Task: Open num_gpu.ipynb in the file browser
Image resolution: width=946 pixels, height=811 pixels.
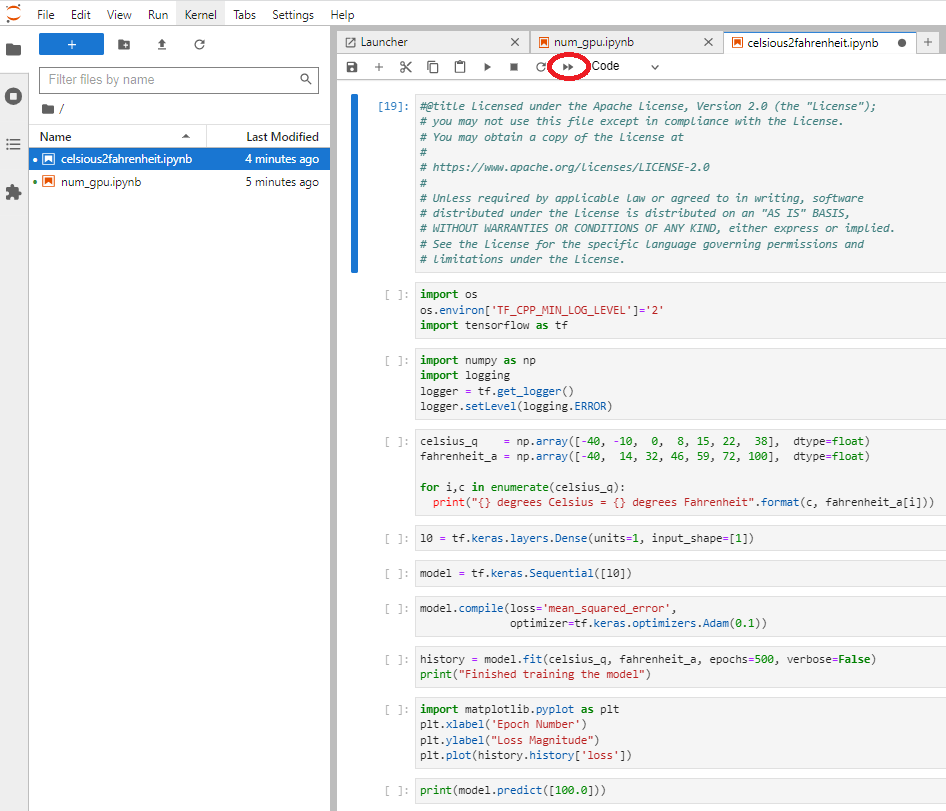Action: click(101, 182)
